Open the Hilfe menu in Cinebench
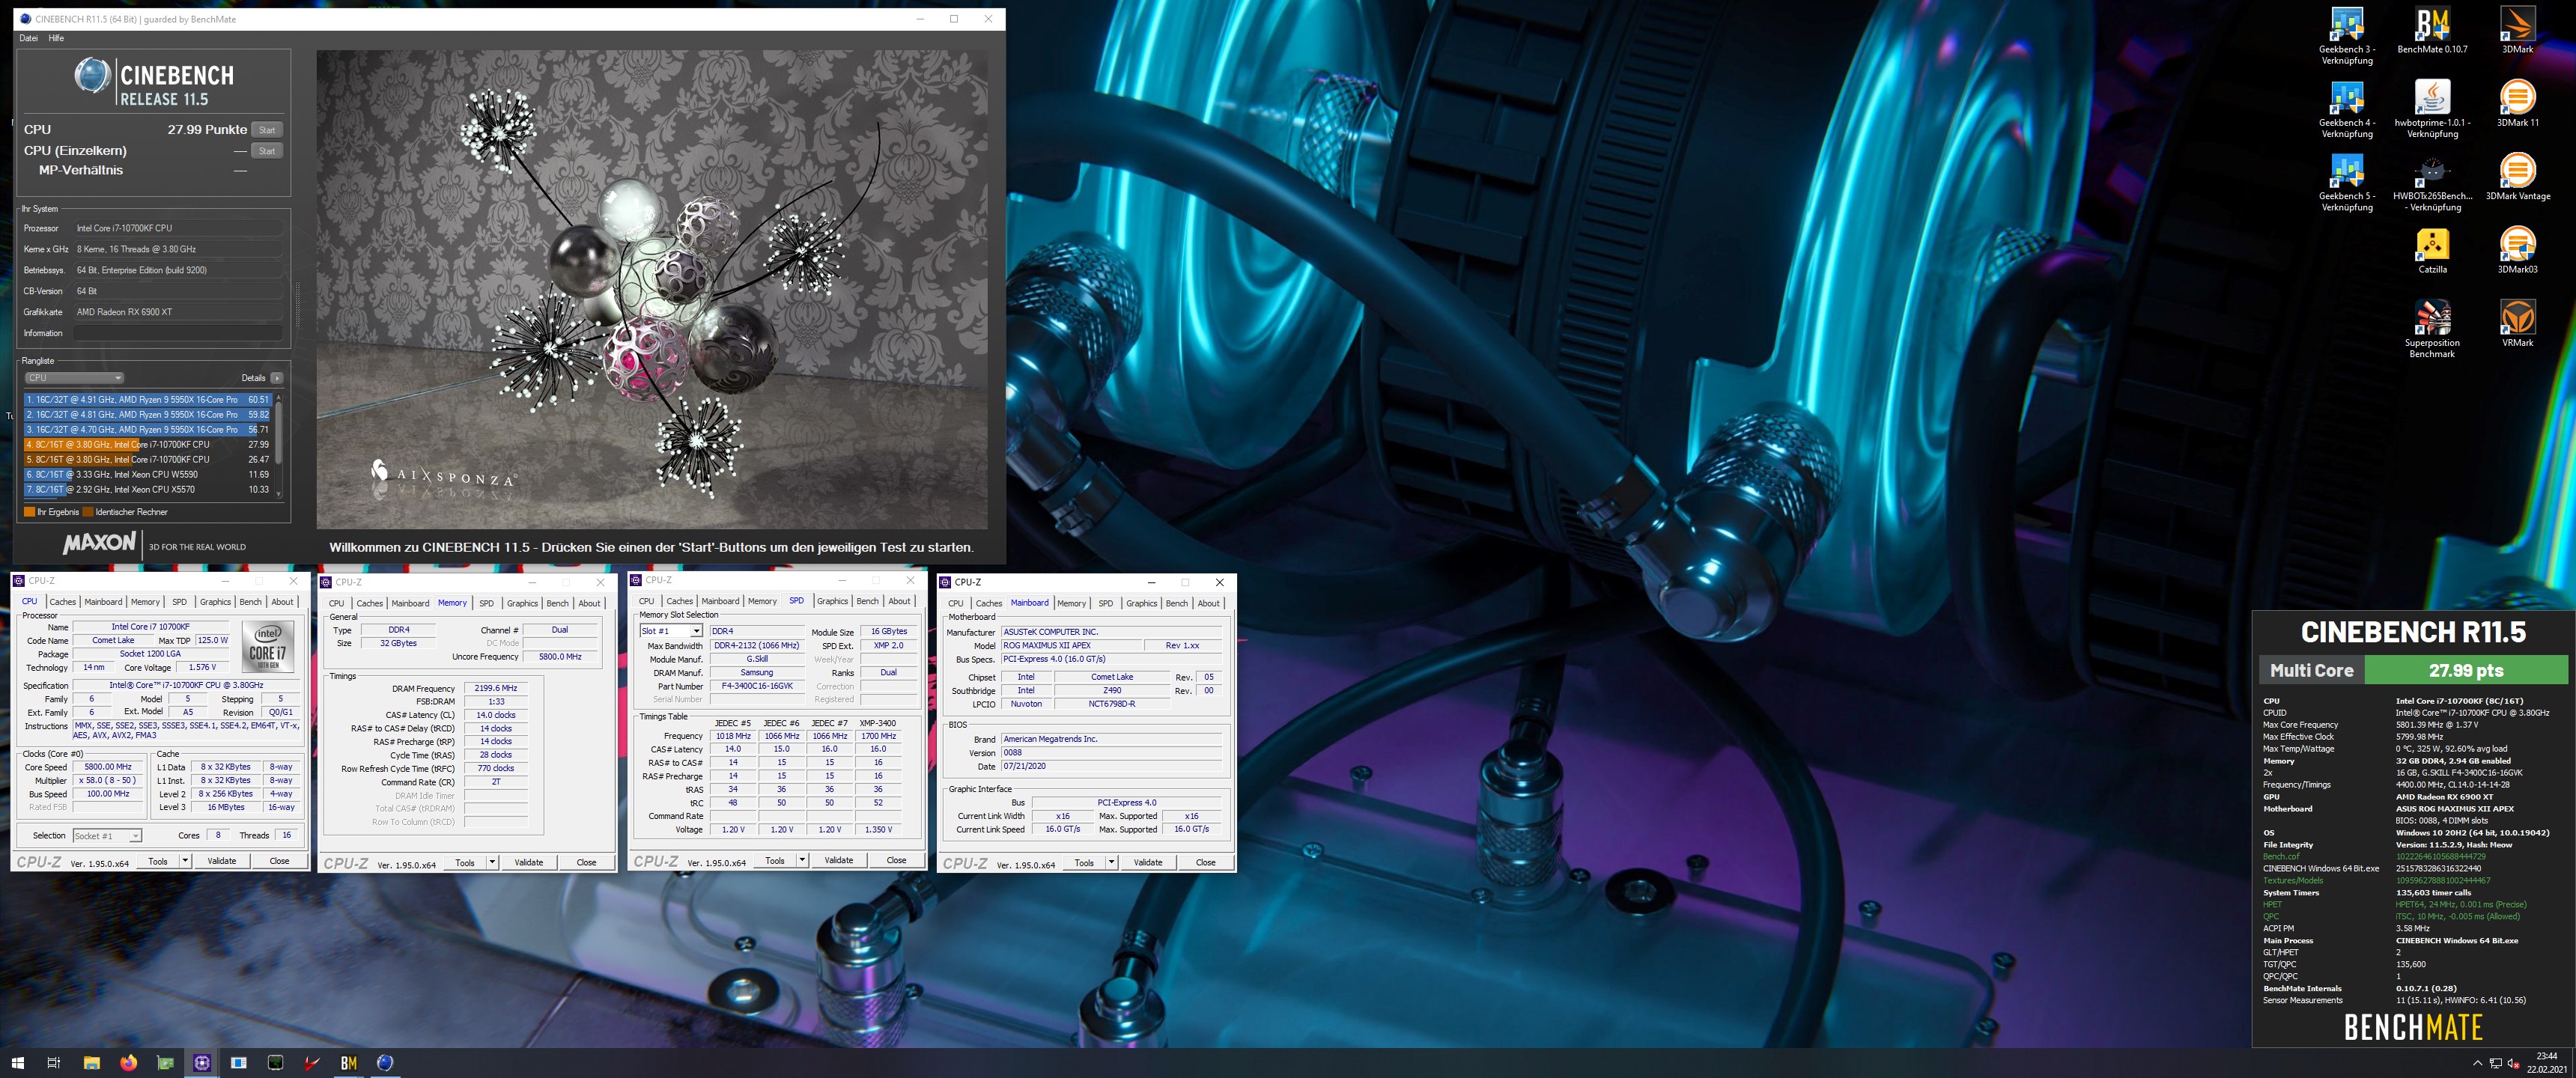Screen dimensions: 2576x1078 point(56,38)
